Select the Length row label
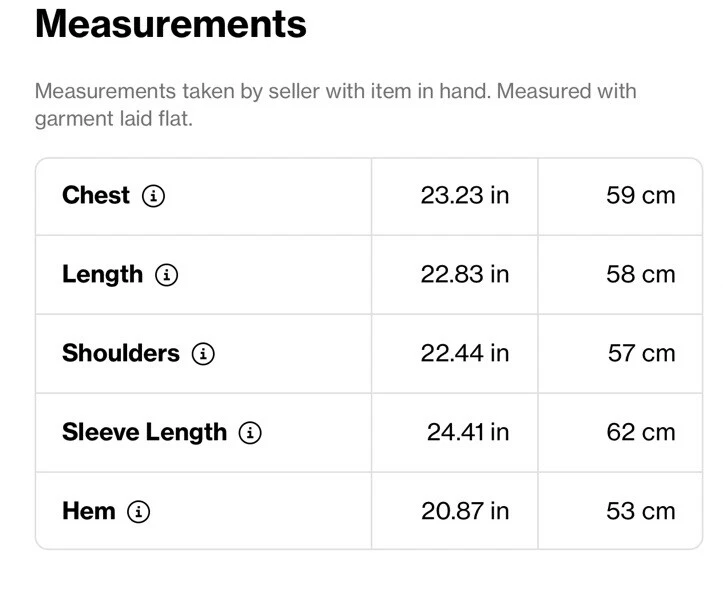 (x=102, y=275)
